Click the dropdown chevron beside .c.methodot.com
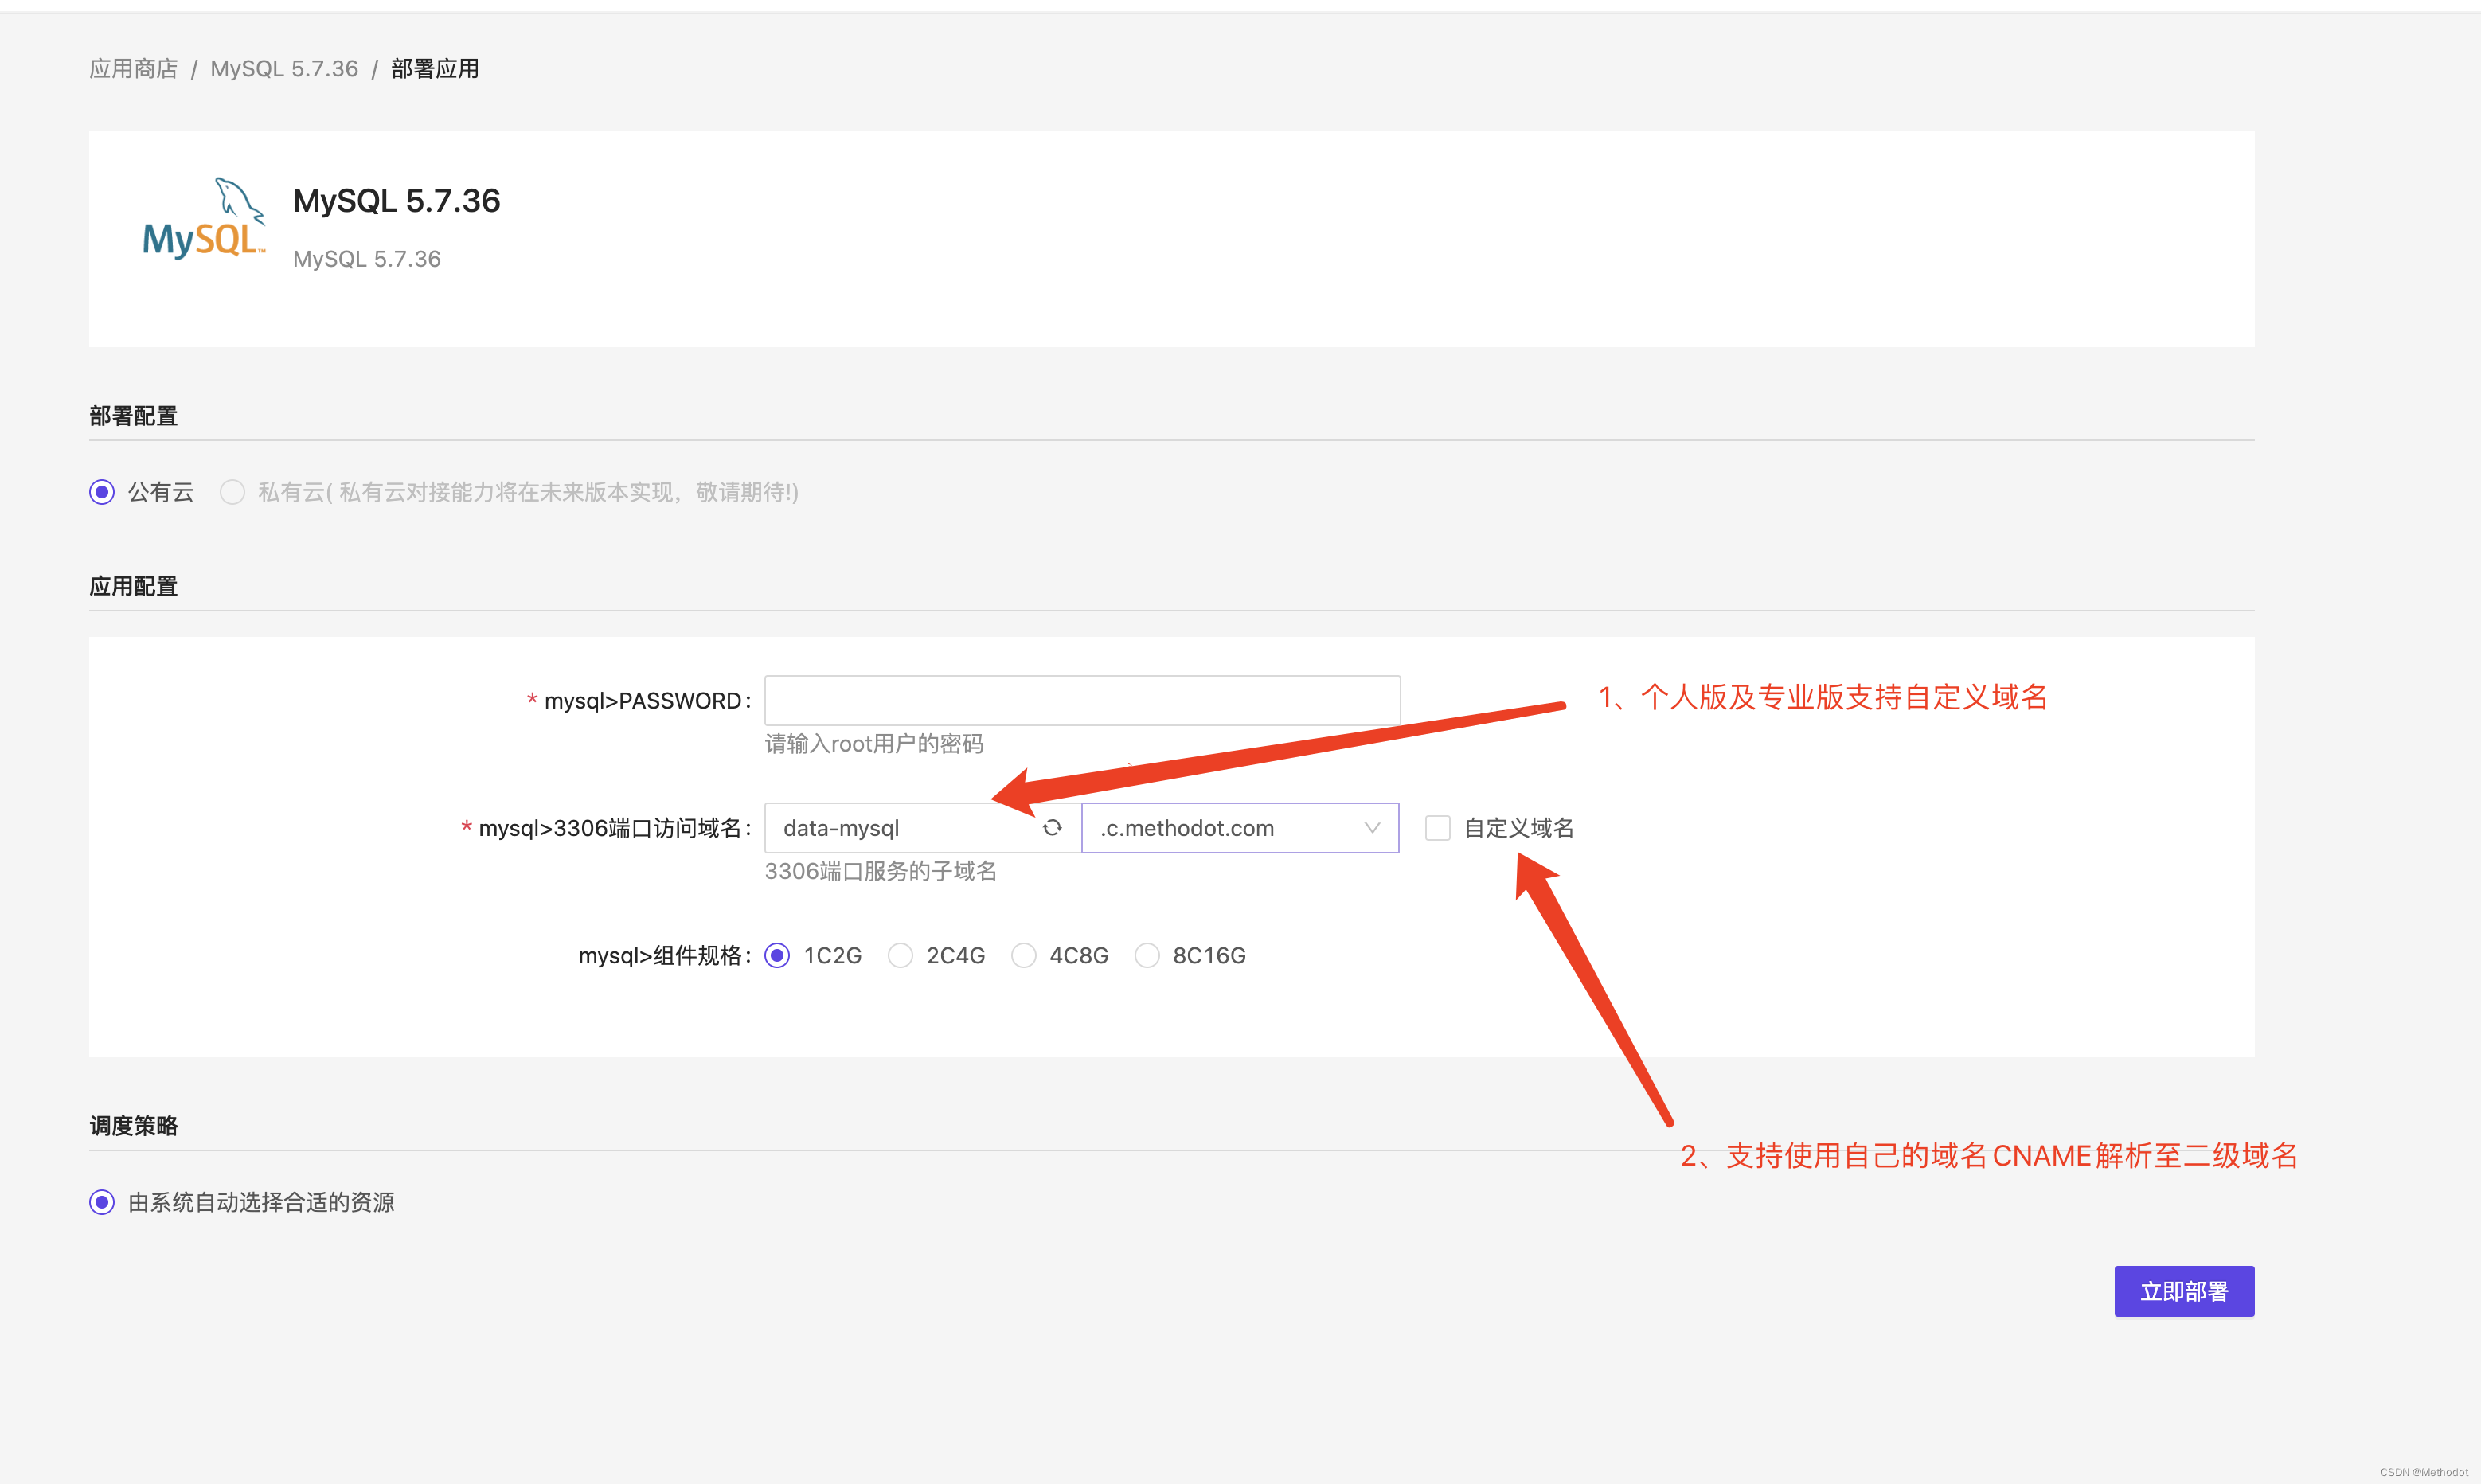The image size is (2481, 1484). [x=1372, y=828]
